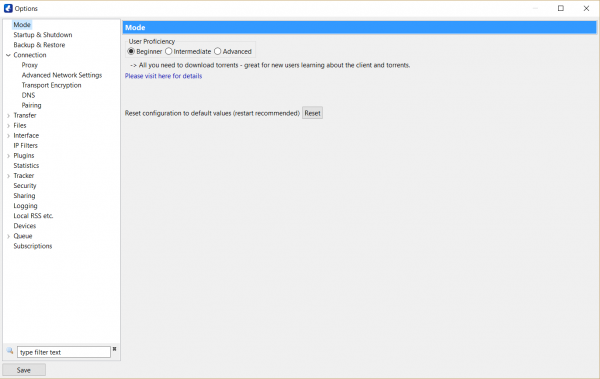Expand the Interface tree node
The image size is (600, 379).
point(8,136)
